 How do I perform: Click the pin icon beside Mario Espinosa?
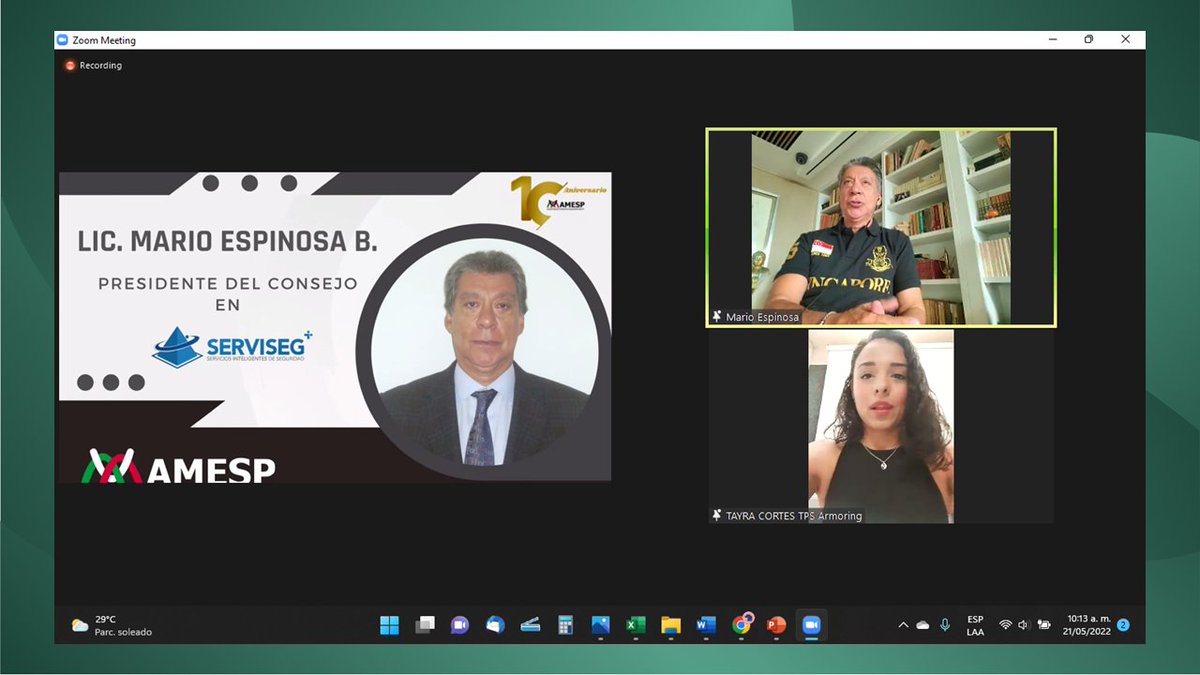tap(717, 316)
